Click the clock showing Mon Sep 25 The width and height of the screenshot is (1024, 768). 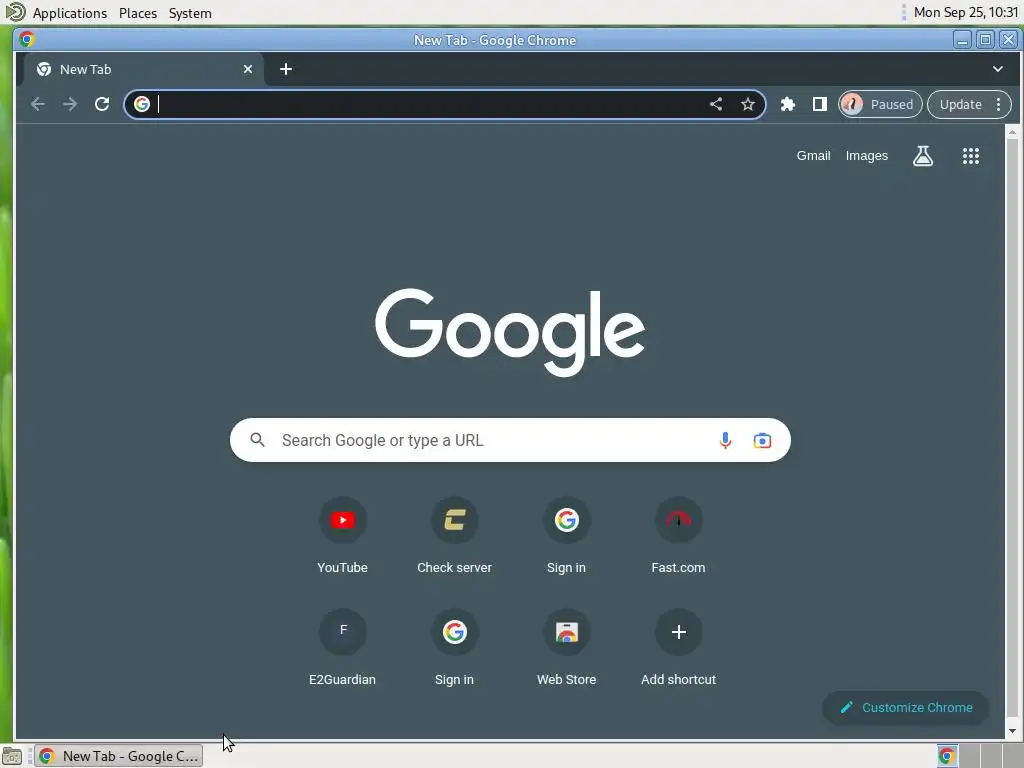pyautogui.click(x=965, y=12)
